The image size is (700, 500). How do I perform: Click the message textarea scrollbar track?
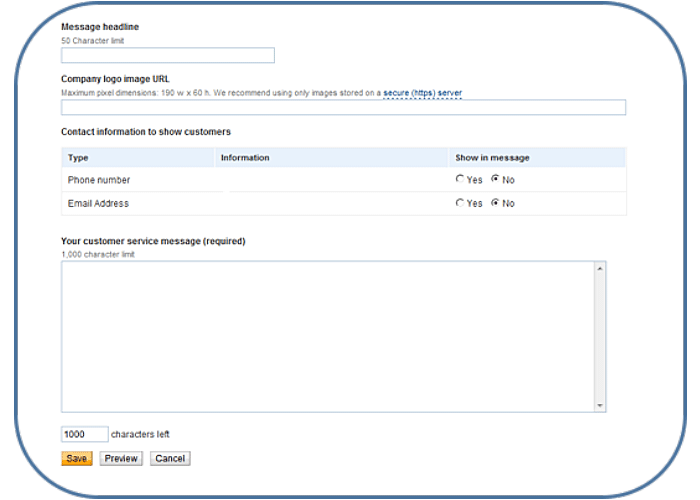coord(600,336)
